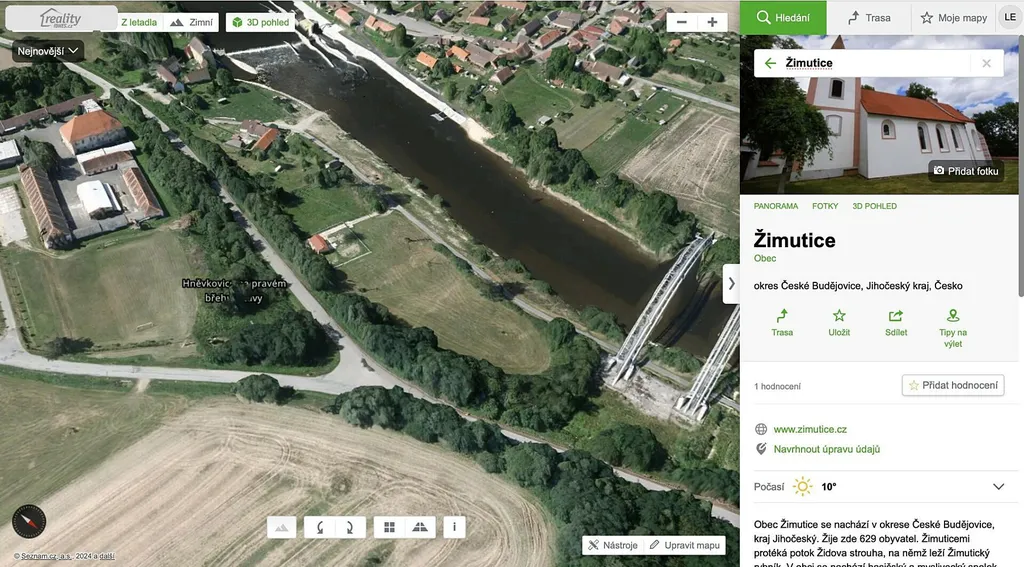Select the Z letadla aerial layer
This screenshot has height=567, width=1024.
(138, 22)
